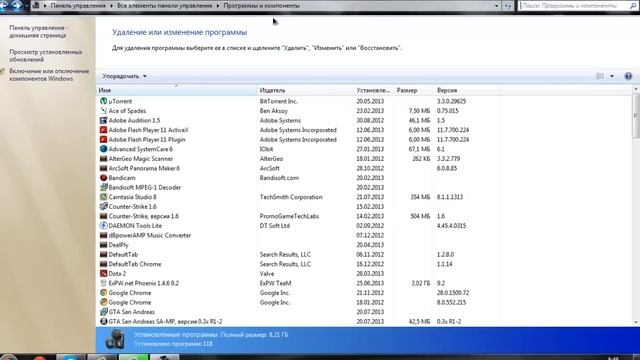Click Adobe Flash Player 11 ActiveX icon
This screenshot has width=640, height=360.
click(104, 130)
